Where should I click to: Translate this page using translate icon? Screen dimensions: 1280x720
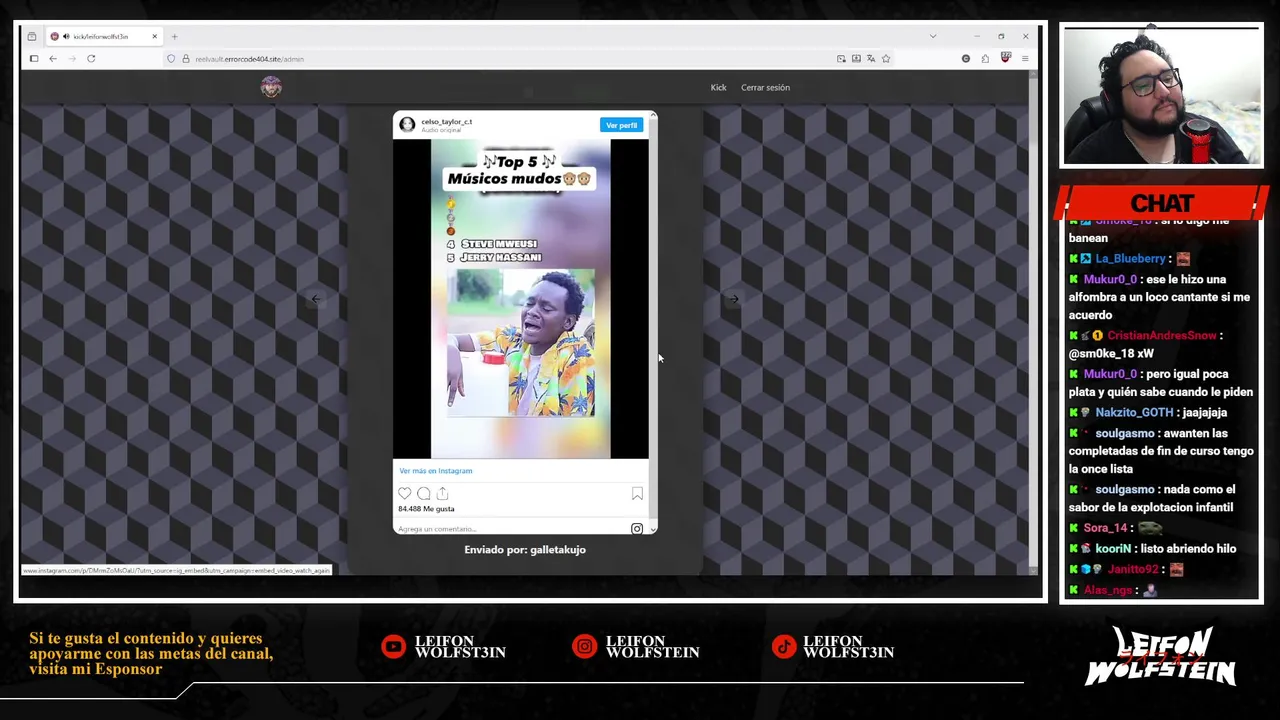(871, 59)
